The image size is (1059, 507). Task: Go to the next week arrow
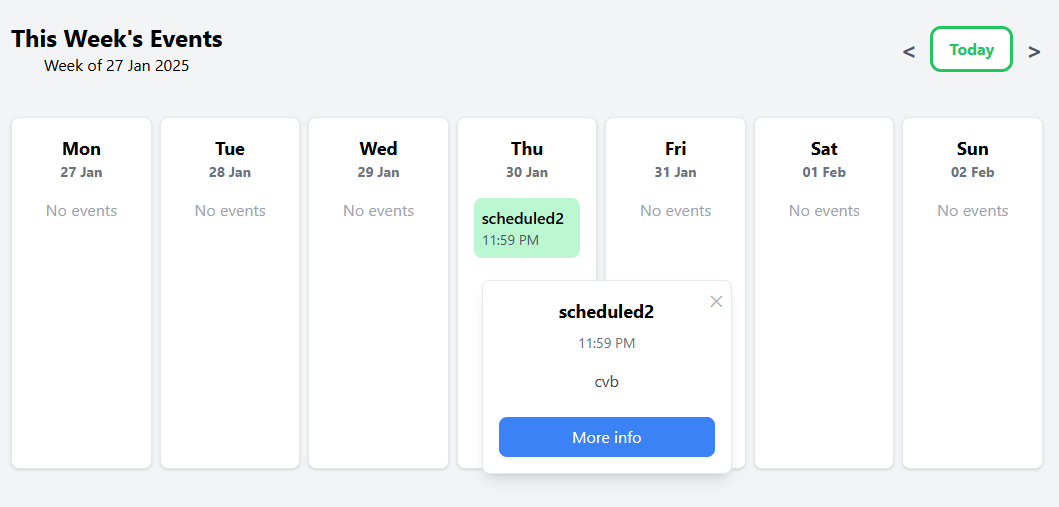1034,51
